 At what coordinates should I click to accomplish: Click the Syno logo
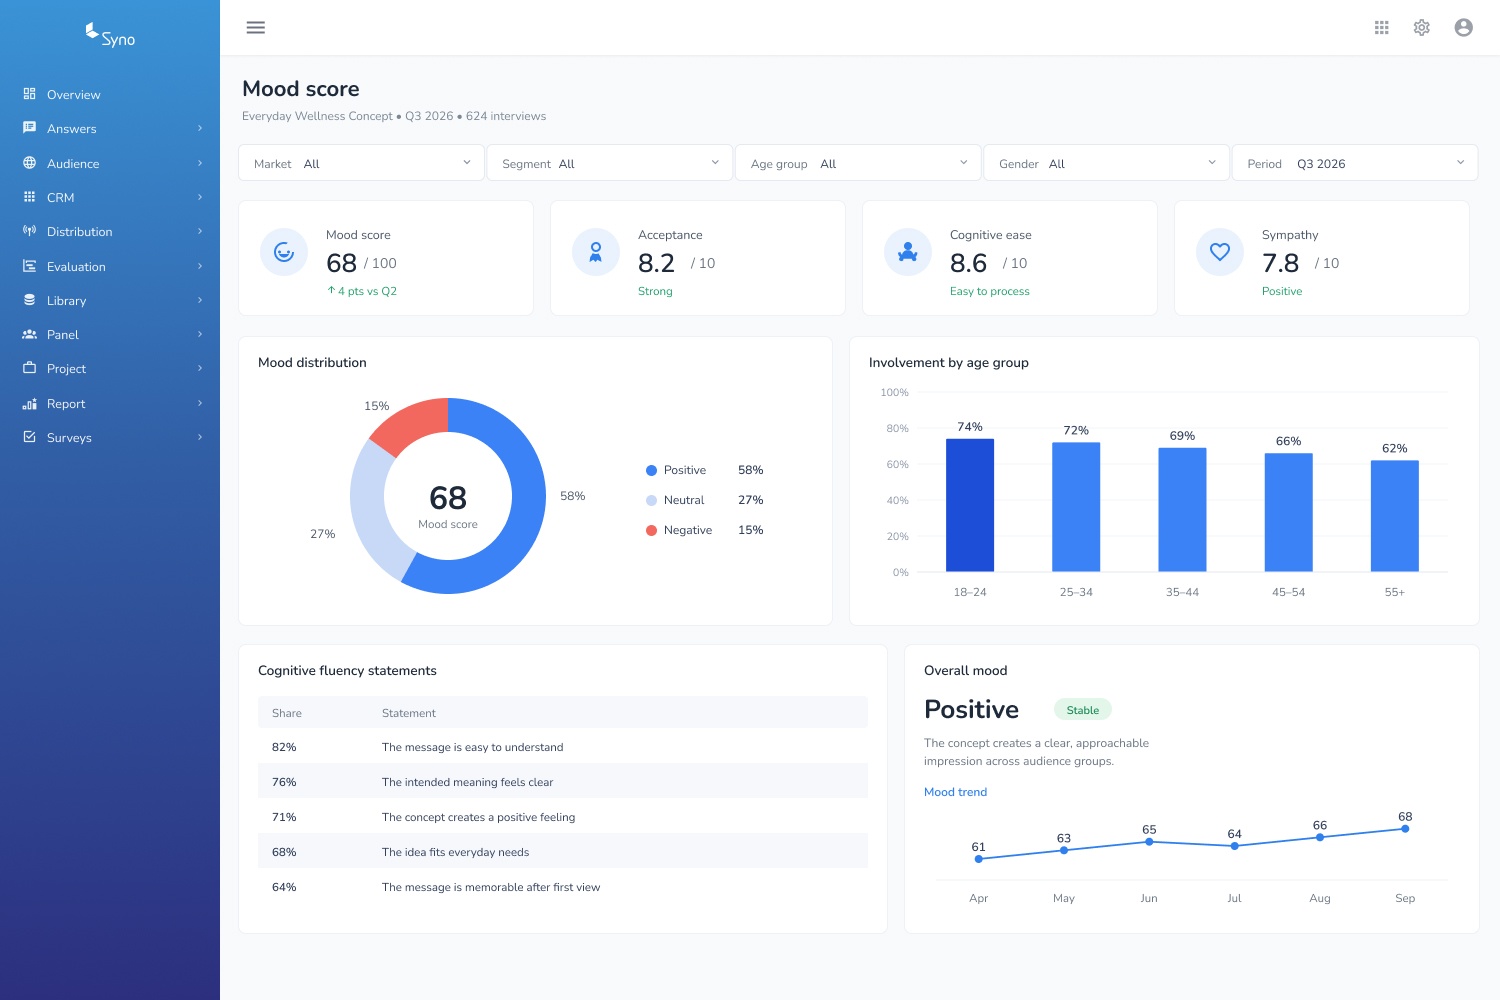[110, 35]
